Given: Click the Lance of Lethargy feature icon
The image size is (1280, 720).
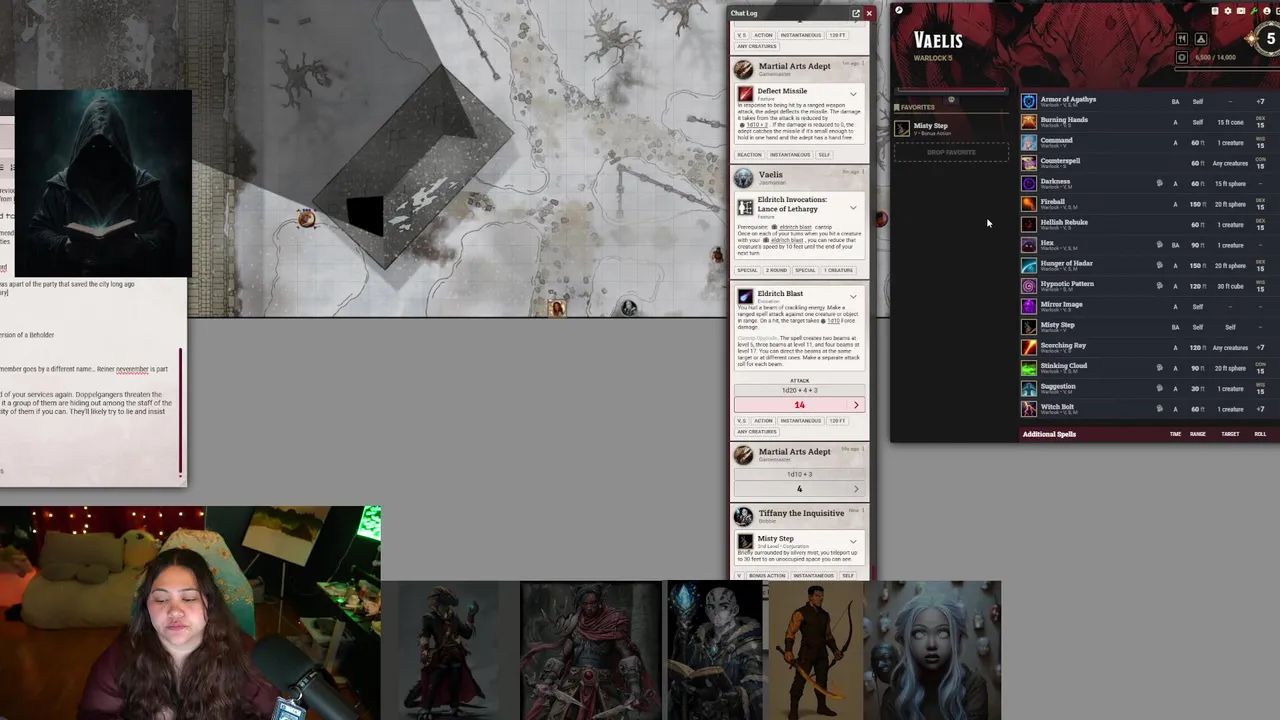Looking at the screenshot, I should coord(745,207).
